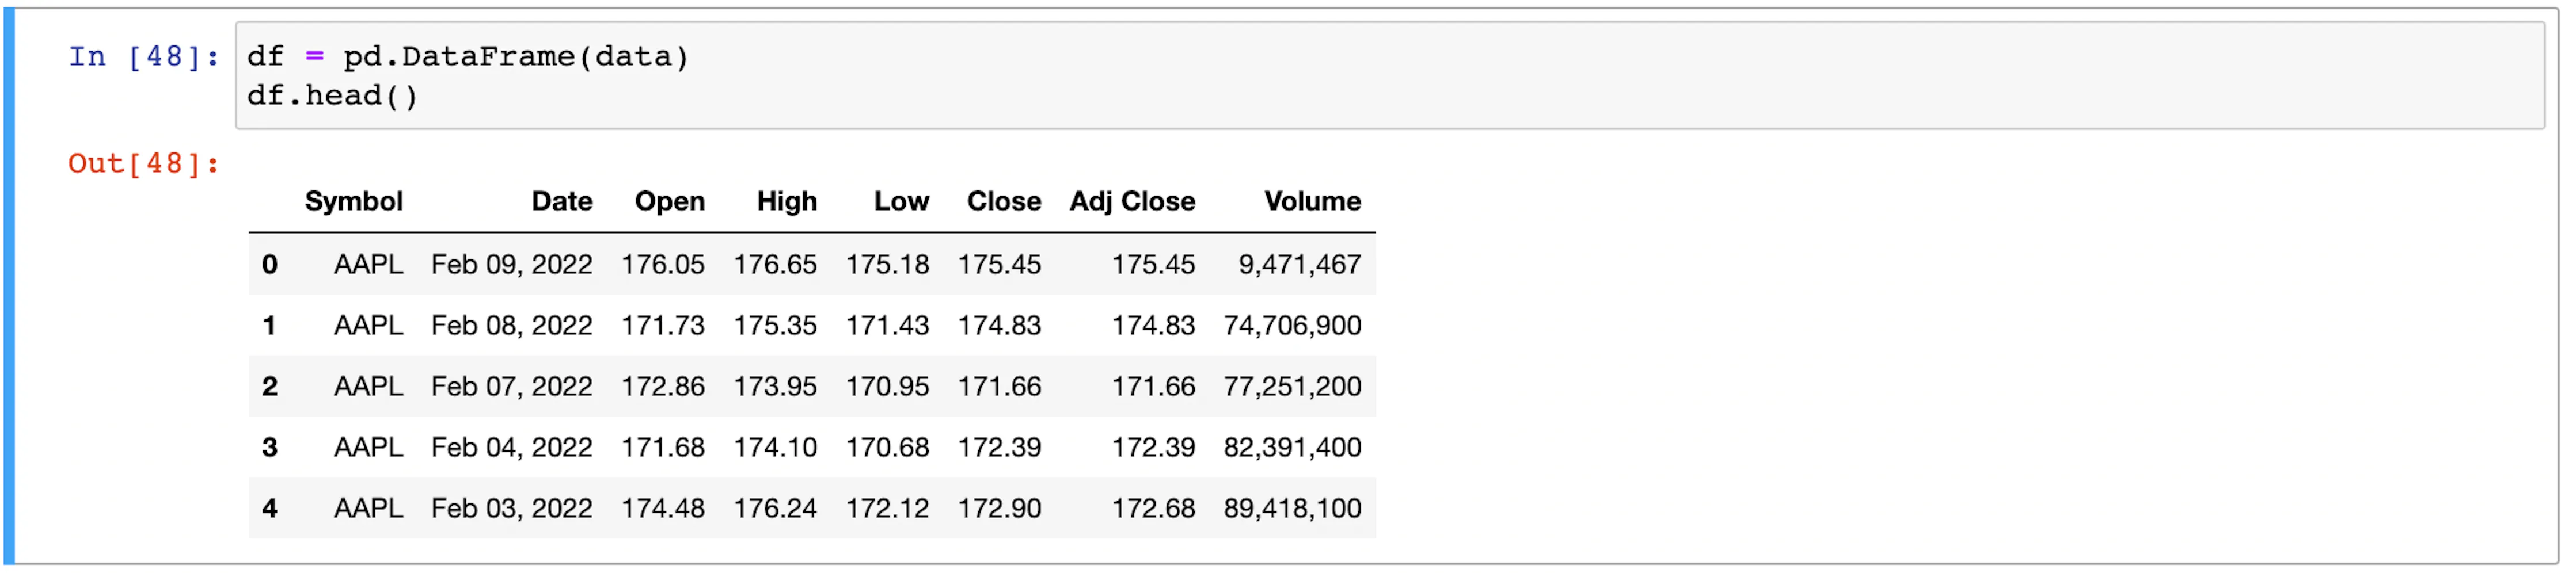Click row index 4
The width and height of the screenshot is (2576, 573).
coord(269,508)
